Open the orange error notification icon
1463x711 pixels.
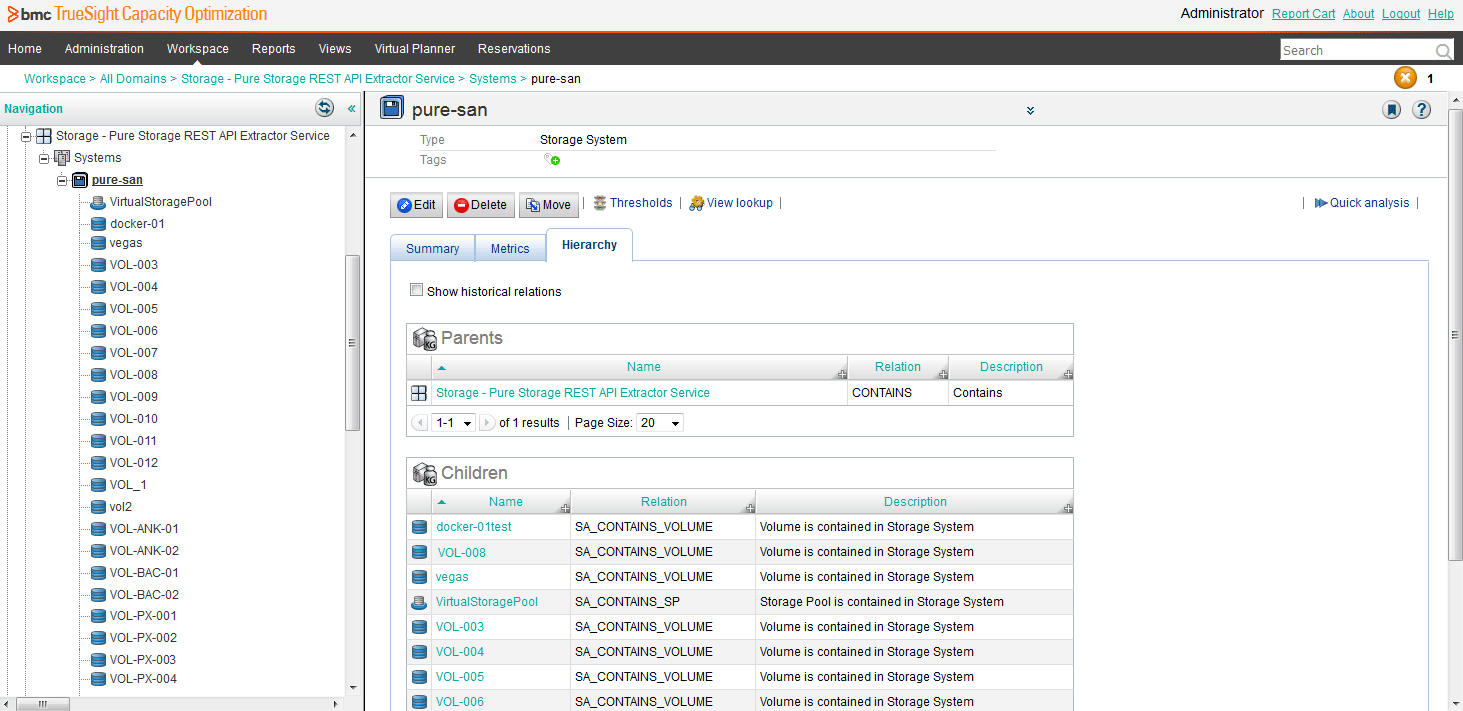[1405, 78]
